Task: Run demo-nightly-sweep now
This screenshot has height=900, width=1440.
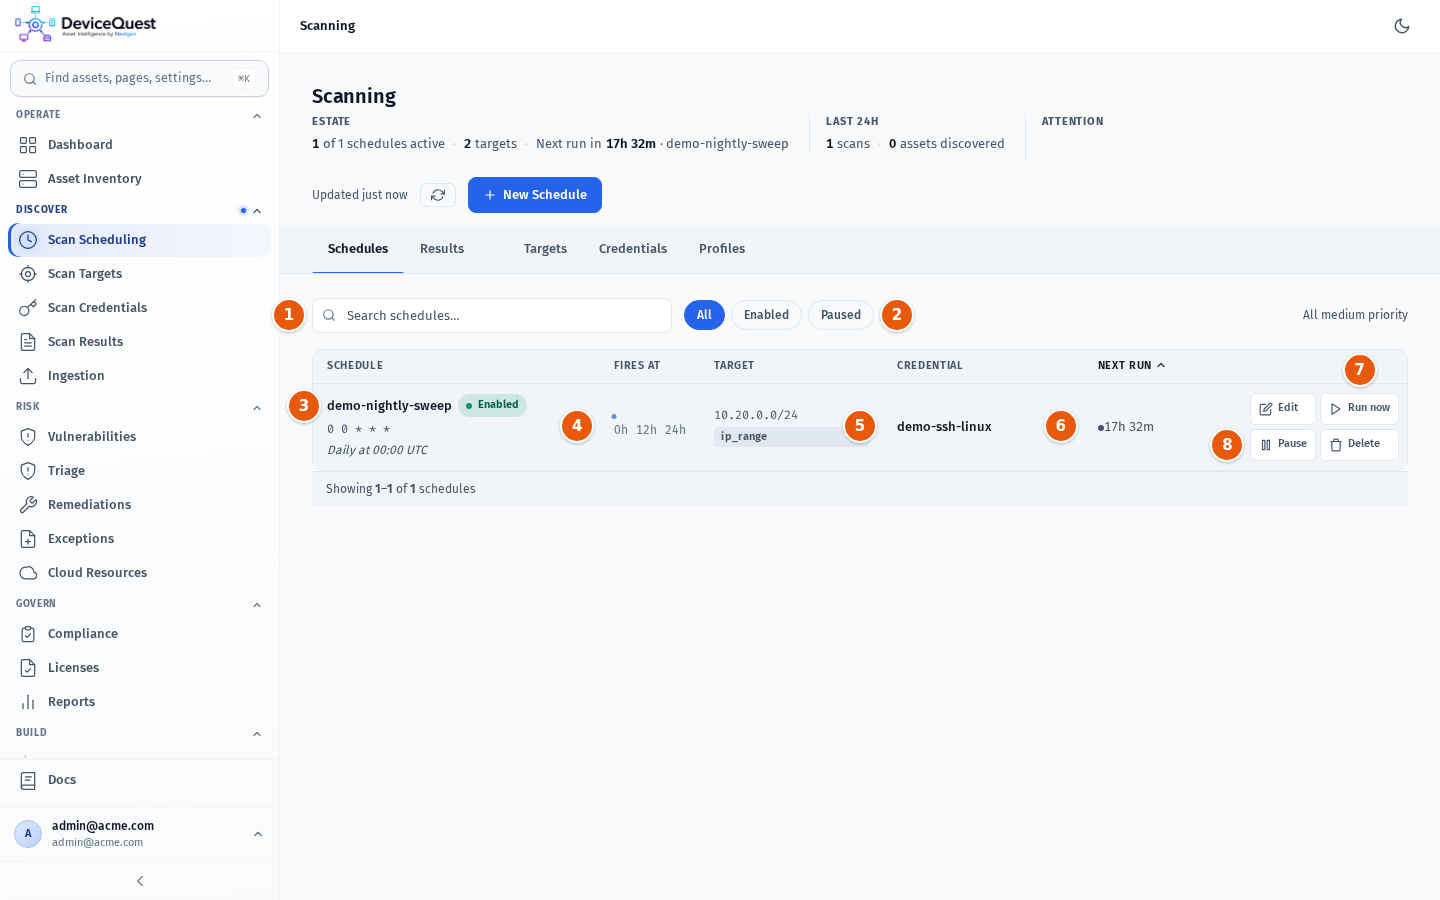Action: click(1359, 408)
